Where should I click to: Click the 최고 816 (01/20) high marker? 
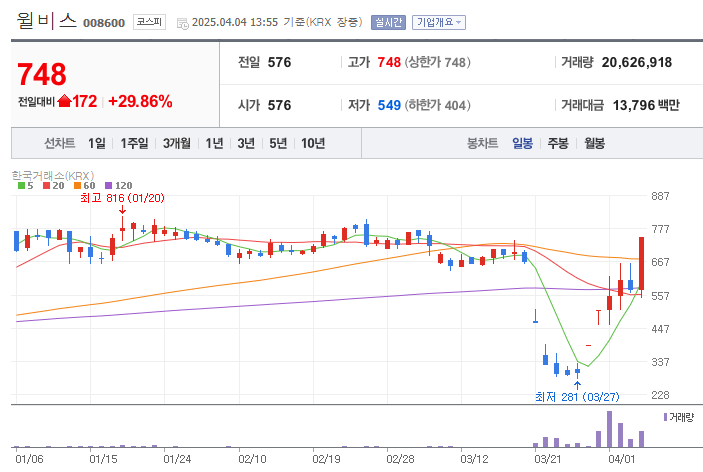122,198
